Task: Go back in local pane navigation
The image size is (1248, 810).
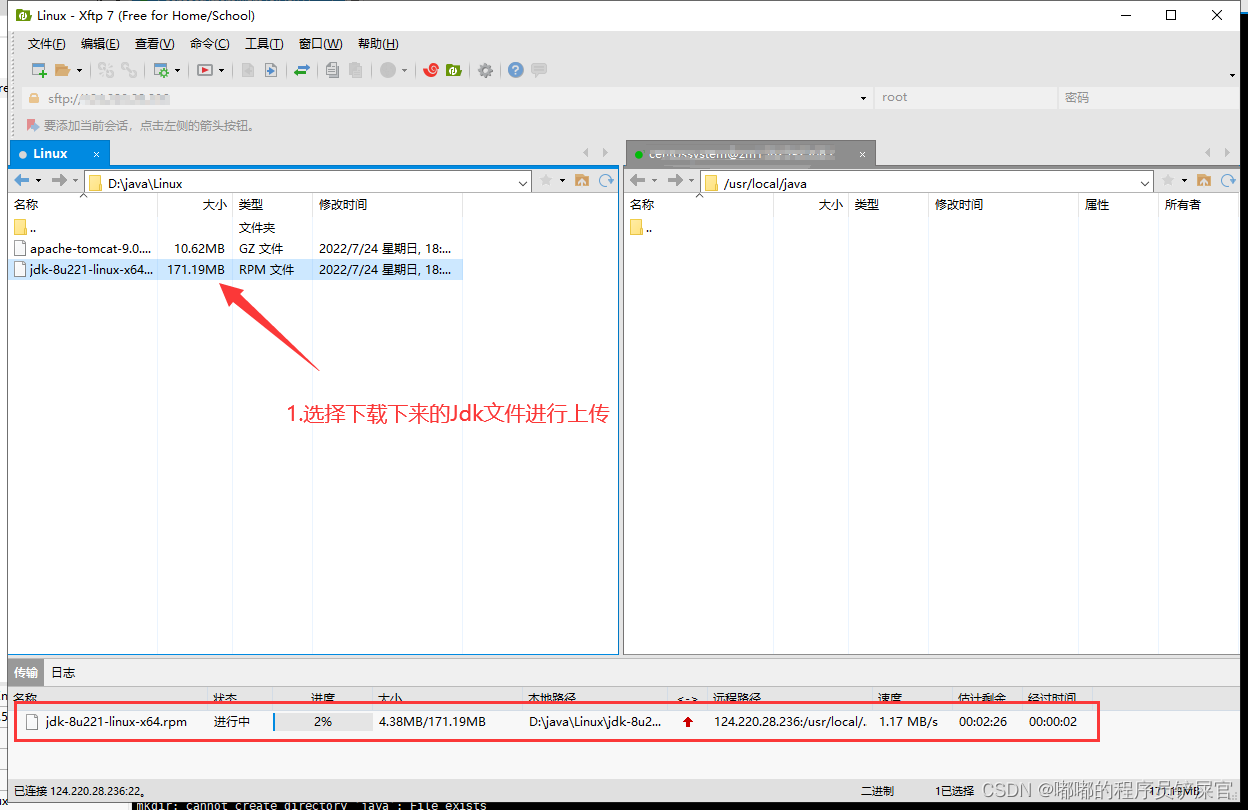Action: [x=21, y=181]
